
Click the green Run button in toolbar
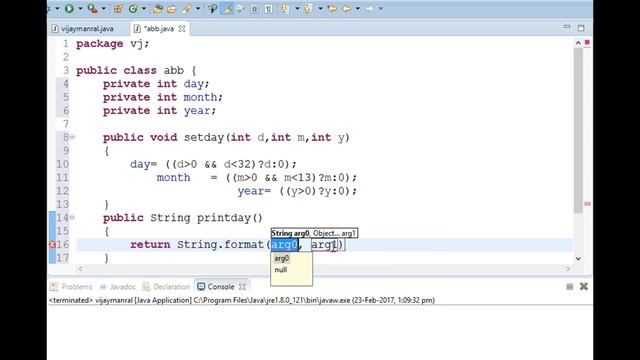69,8
